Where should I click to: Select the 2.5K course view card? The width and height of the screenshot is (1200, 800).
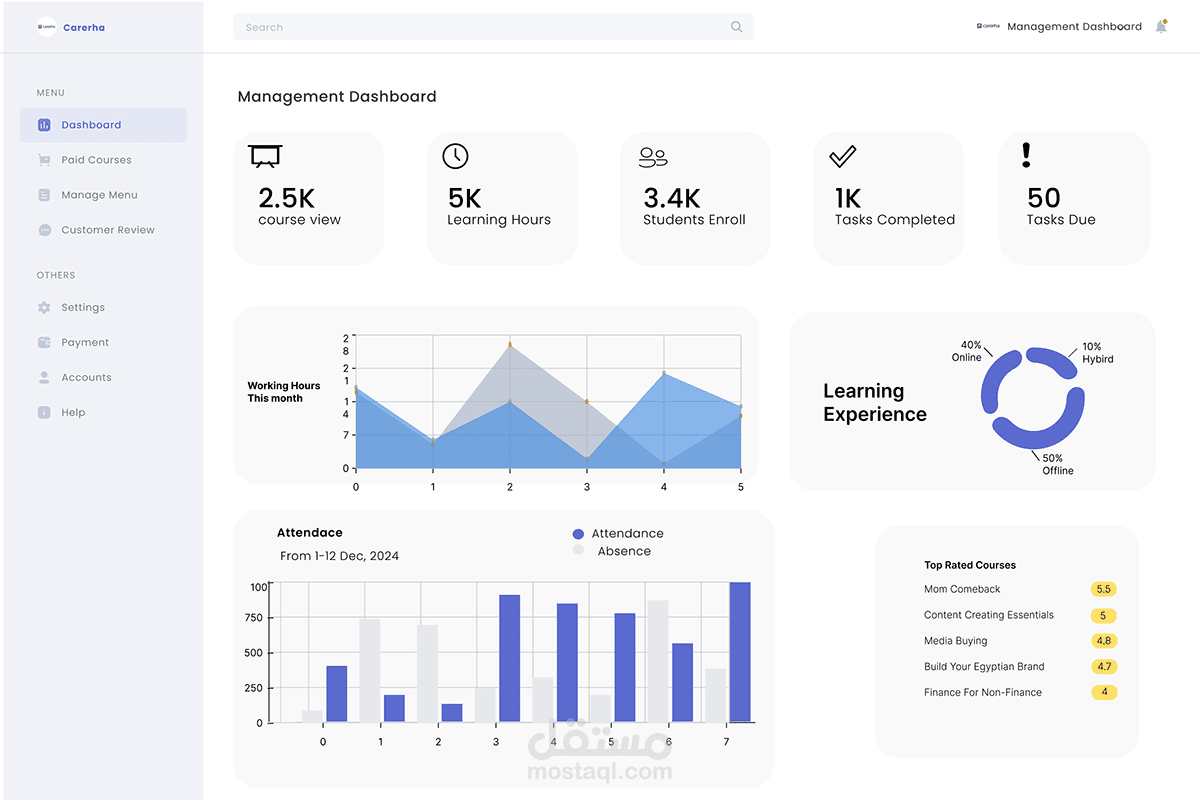(x=308, y=198)
